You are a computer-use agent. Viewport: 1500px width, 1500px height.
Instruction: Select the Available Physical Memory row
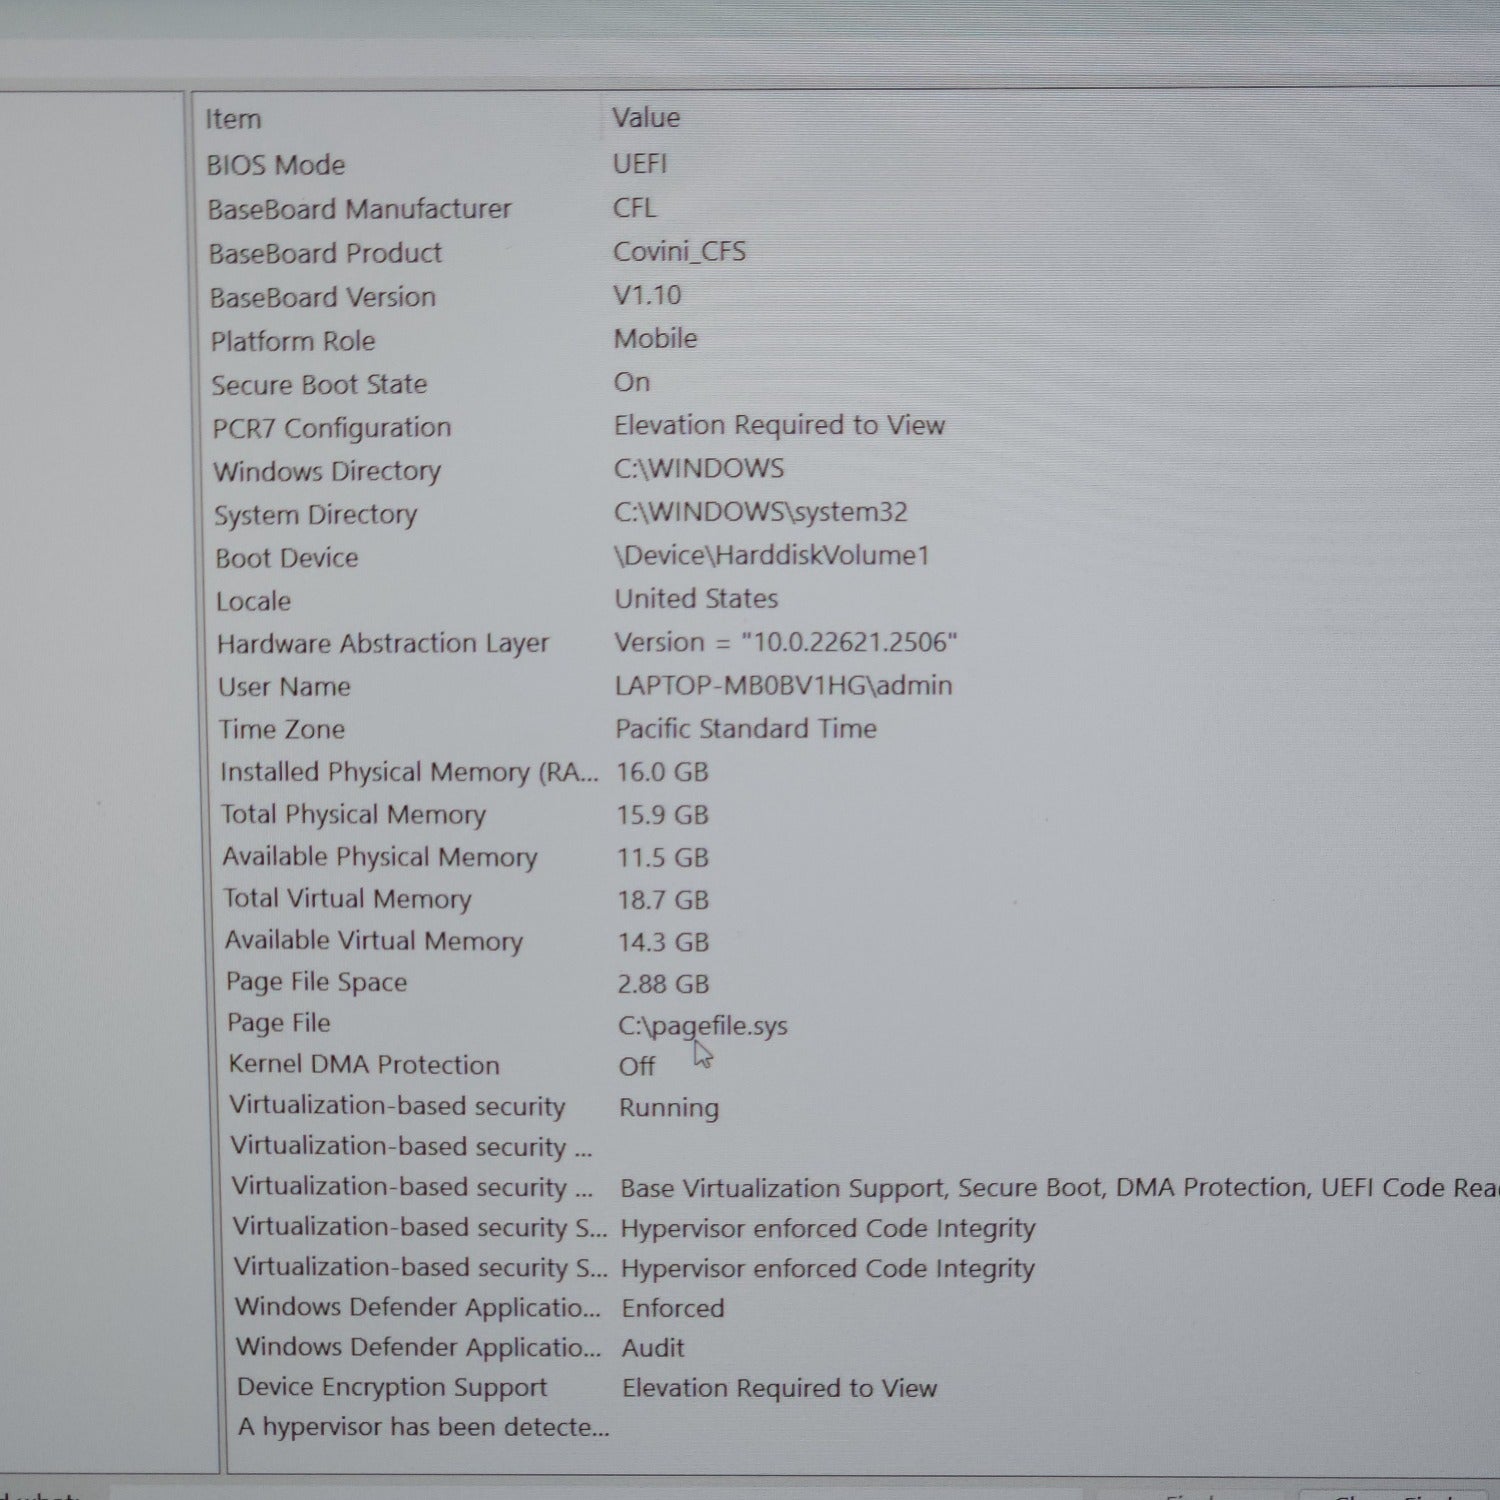pos(380,857)
